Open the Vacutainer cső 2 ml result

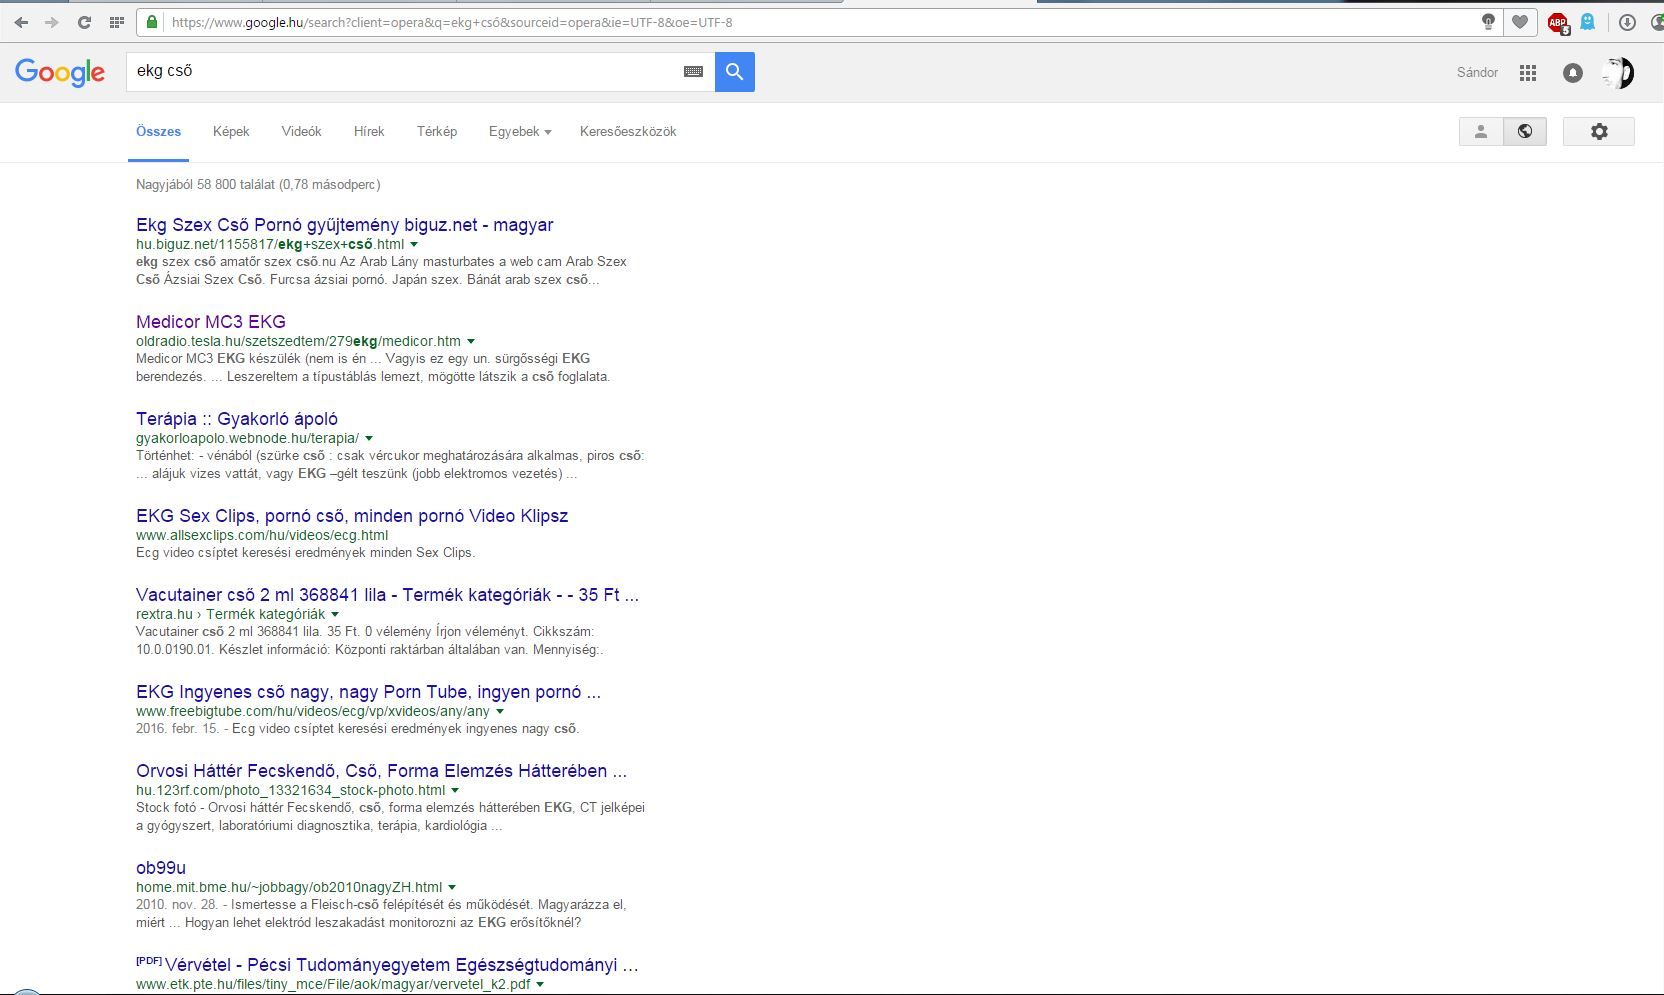pyautogui.click(x=387, y=595)
